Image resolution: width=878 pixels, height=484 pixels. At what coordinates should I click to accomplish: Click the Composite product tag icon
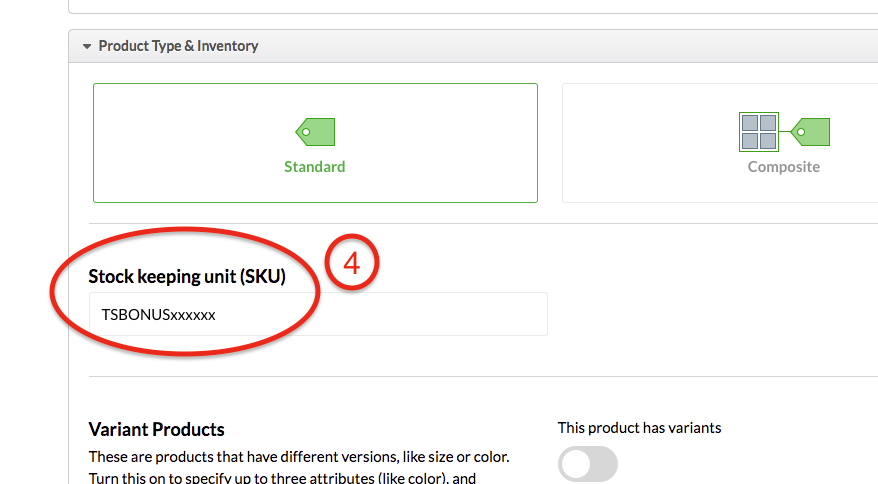point(810,132)
